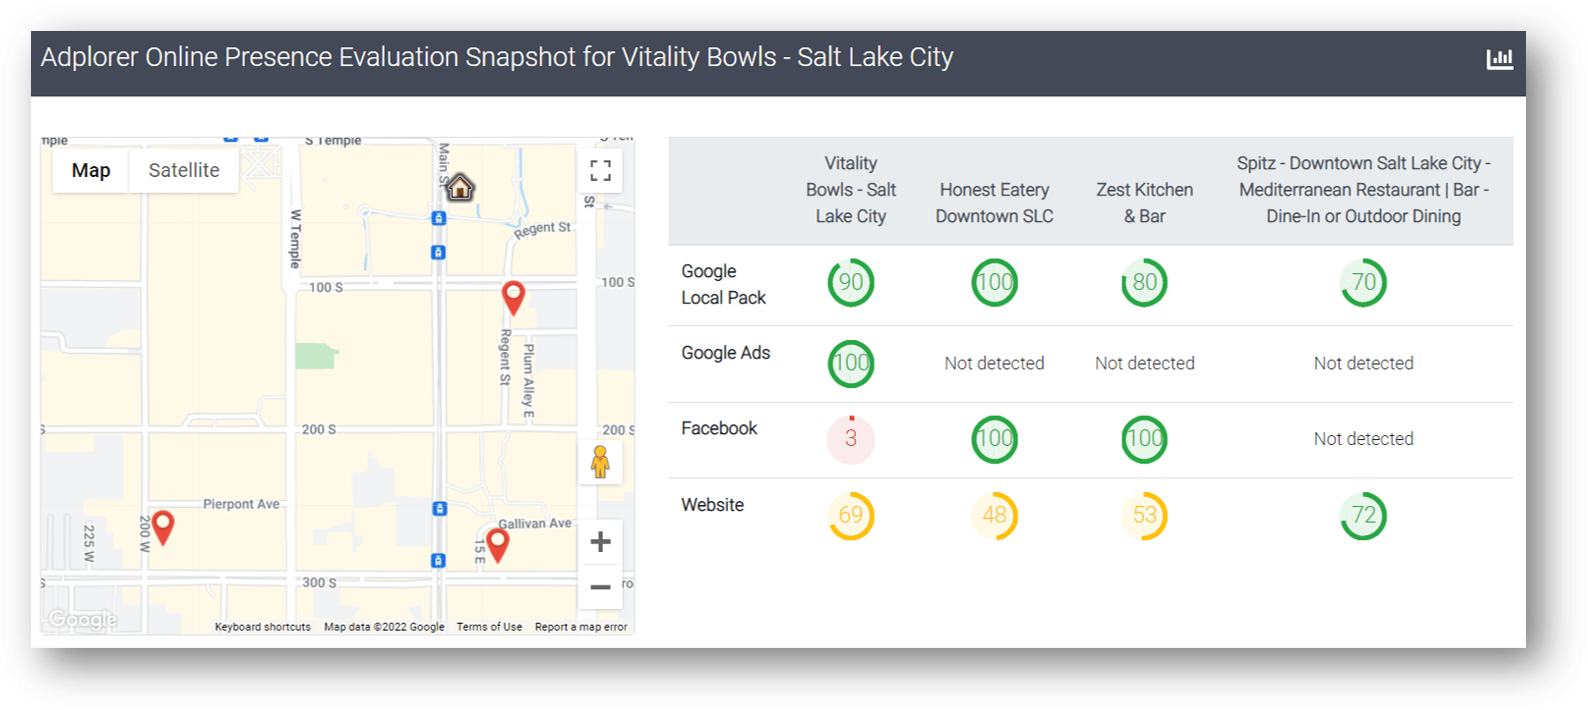The image size is (1588, 710).
Task: Click Honest Eatery Google Ads Not detected
Action: coord(995,363)
